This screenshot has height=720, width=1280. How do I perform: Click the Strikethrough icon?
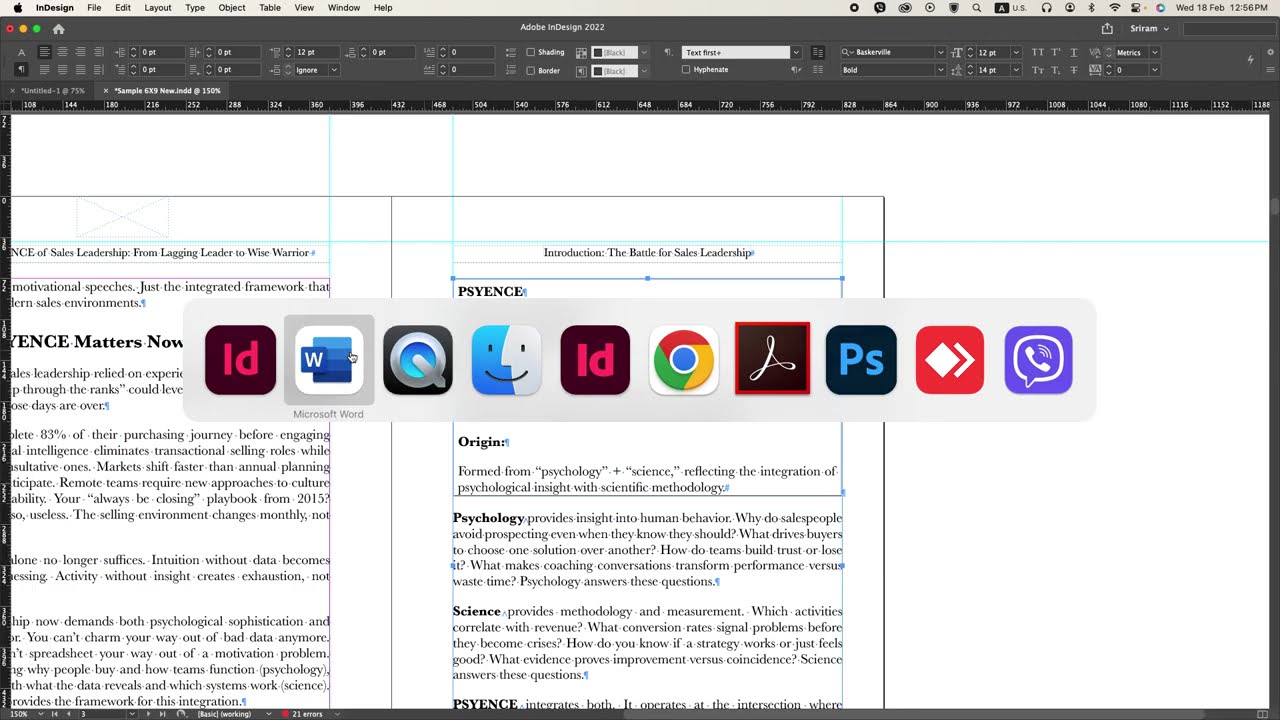coord(1074,70)
